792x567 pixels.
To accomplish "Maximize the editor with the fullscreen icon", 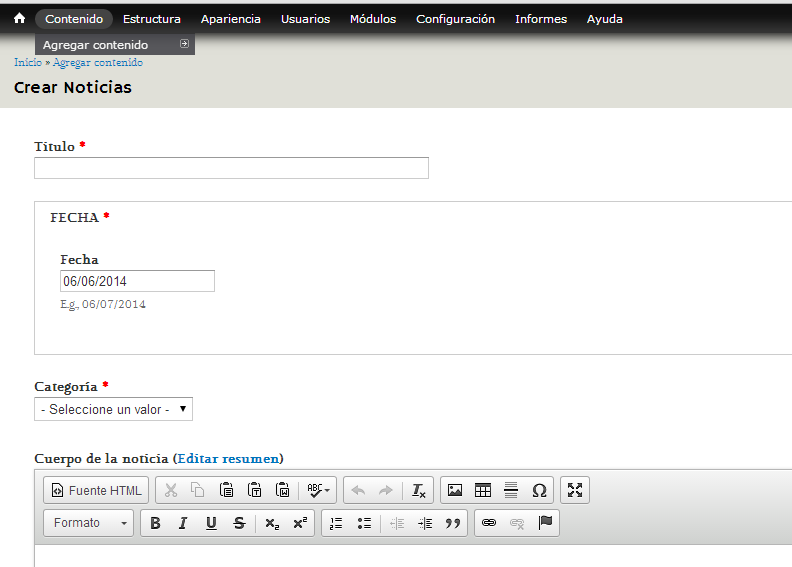I will point(575,490).
